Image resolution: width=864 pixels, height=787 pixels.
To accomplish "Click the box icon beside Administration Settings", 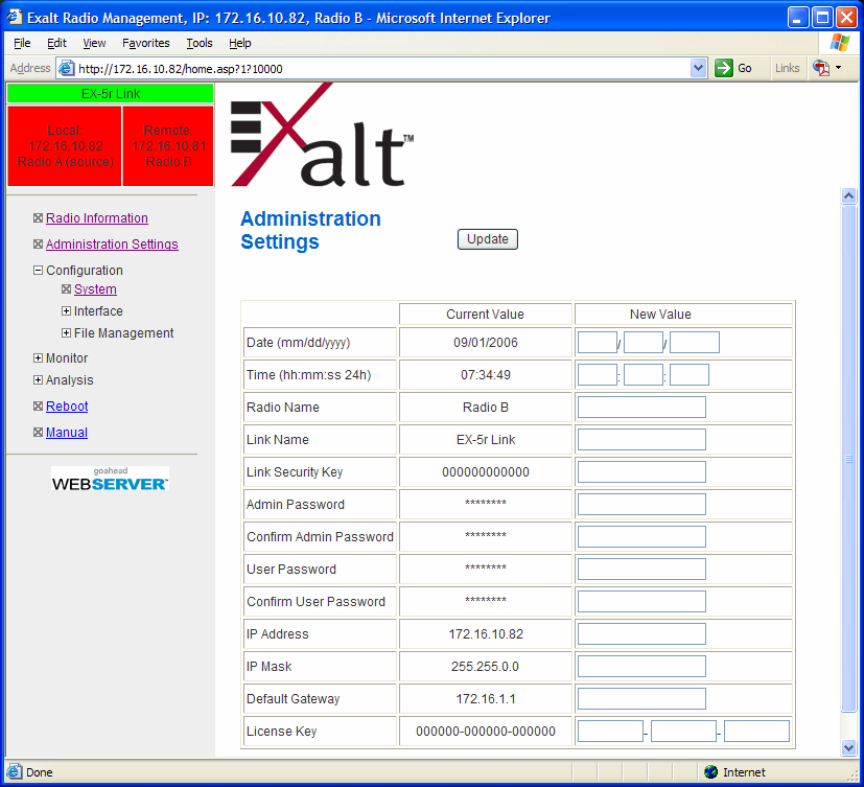I will click(37, 244).
